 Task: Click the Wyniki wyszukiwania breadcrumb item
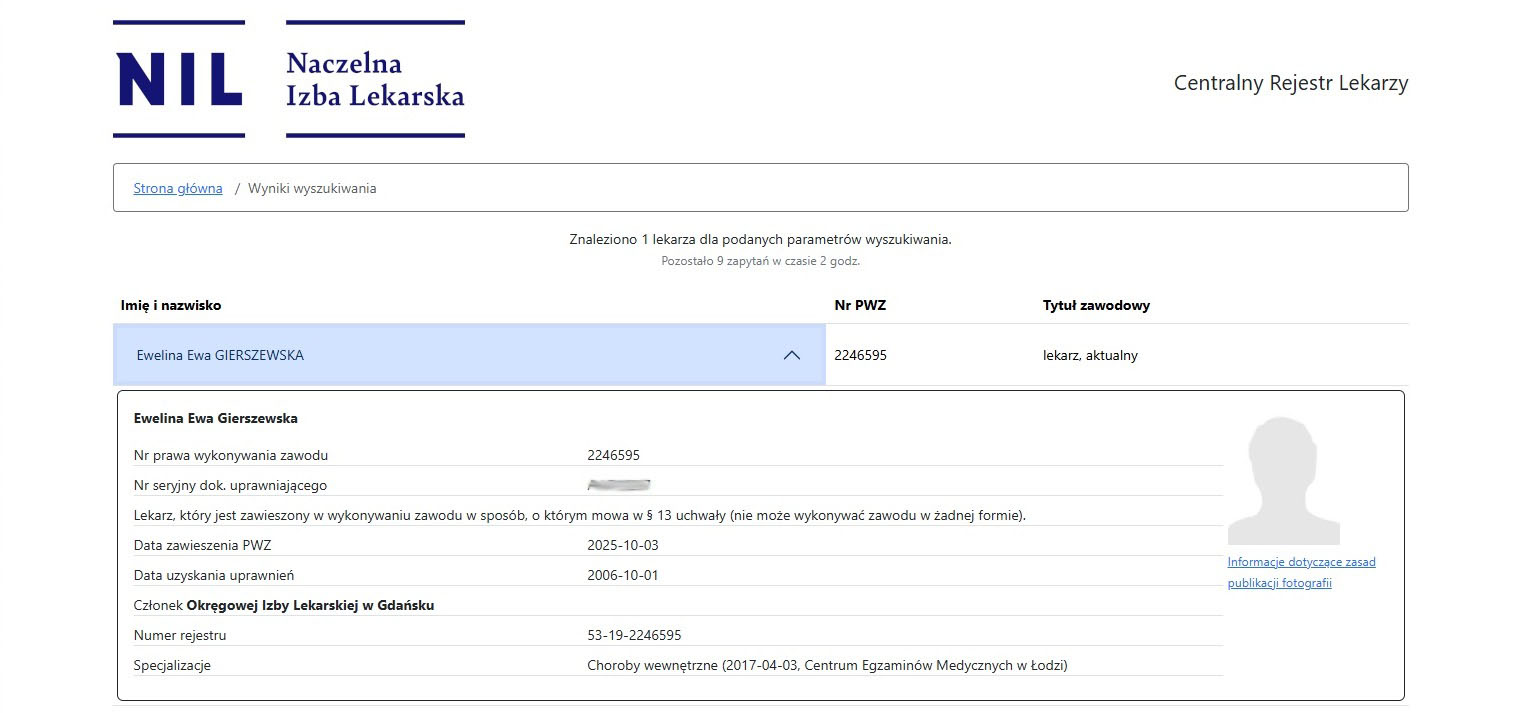pos(312,188)
